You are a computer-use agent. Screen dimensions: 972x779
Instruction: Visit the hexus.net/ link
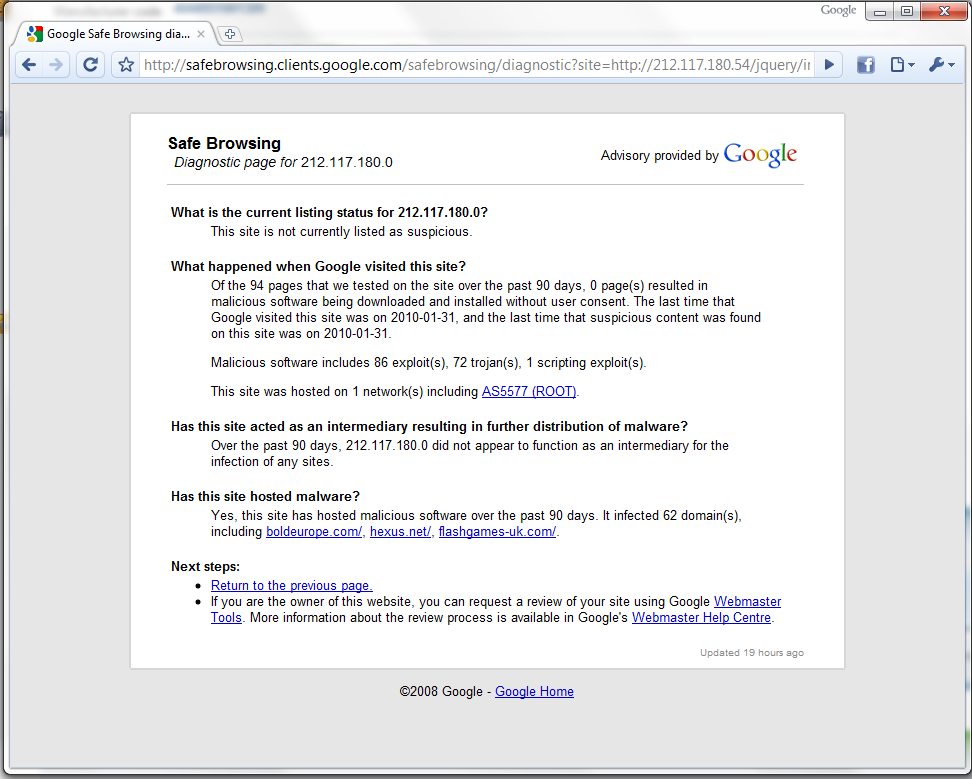coord(400,532)
